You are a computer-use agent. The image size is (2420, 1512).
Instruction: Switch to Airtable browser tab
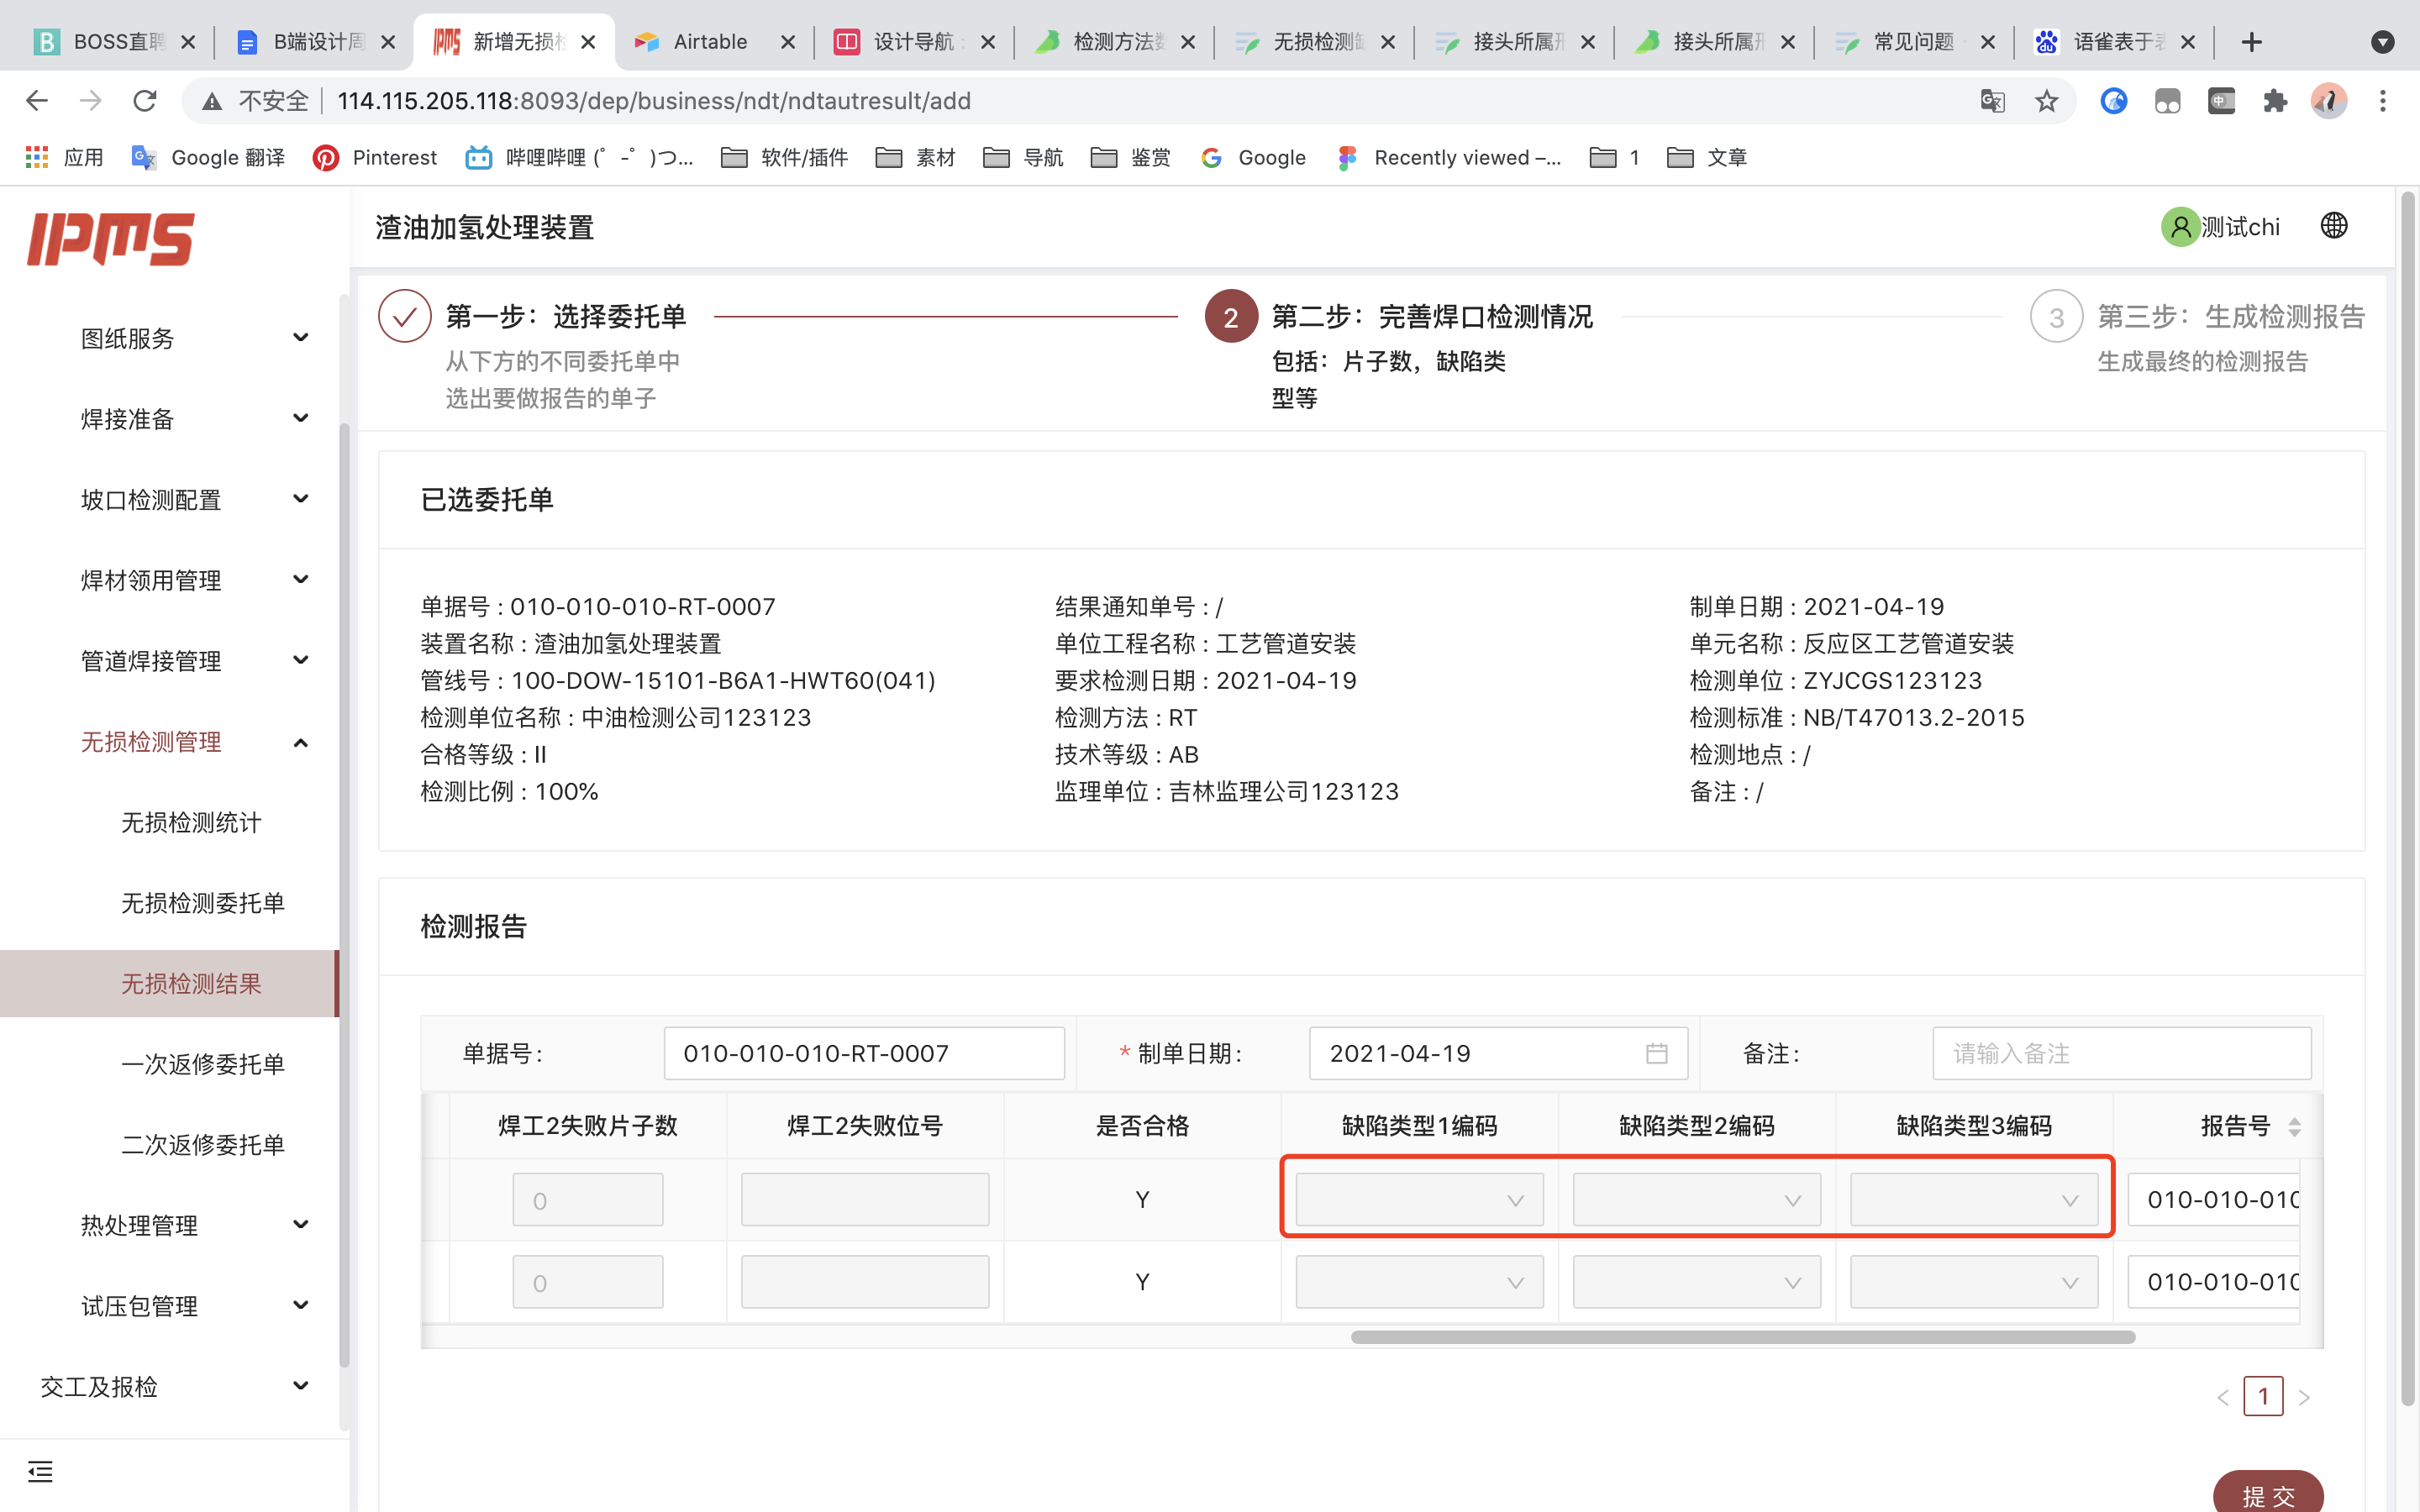coord(713,42)
